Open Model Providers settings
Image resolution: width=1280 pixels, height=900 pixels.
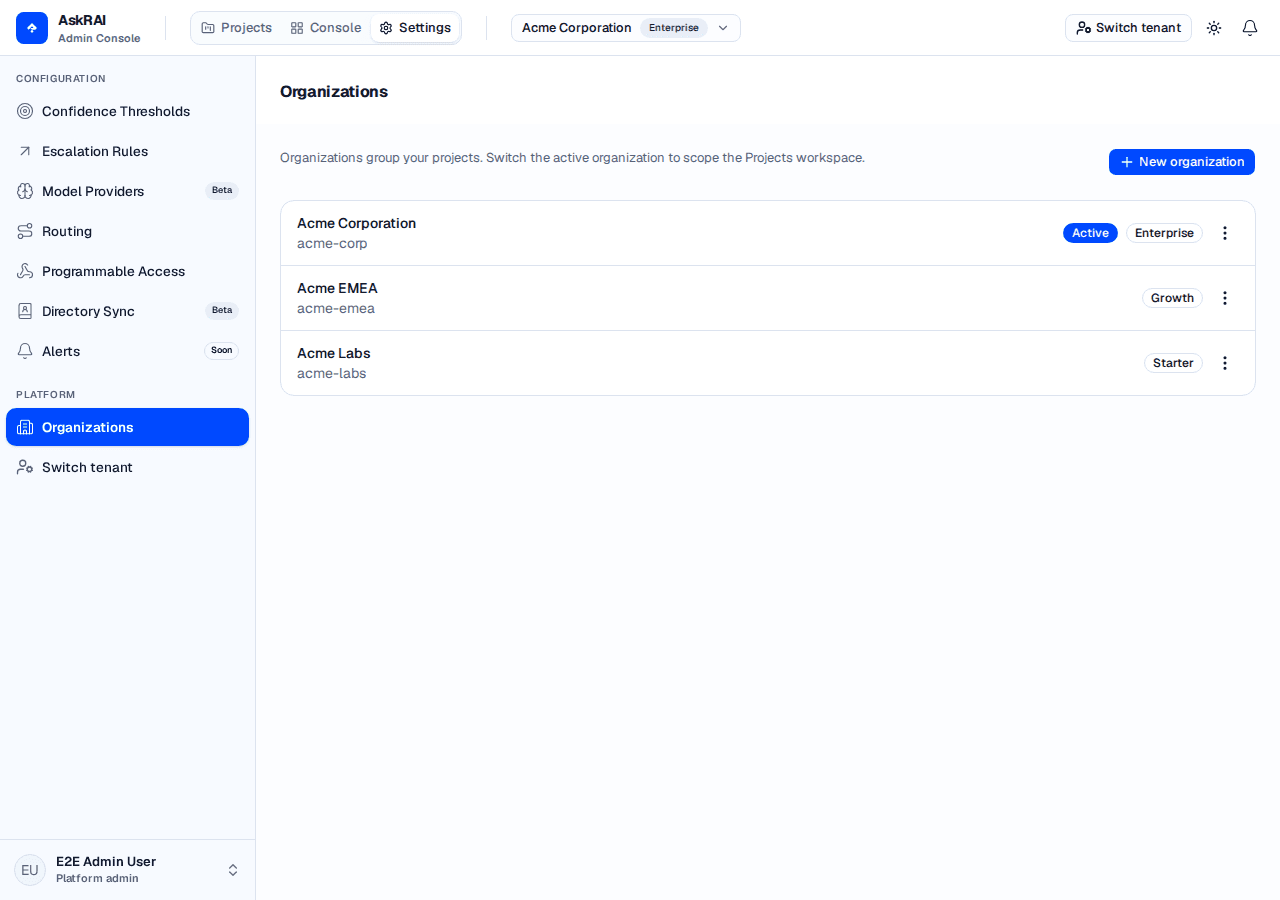tap(127, 191)
